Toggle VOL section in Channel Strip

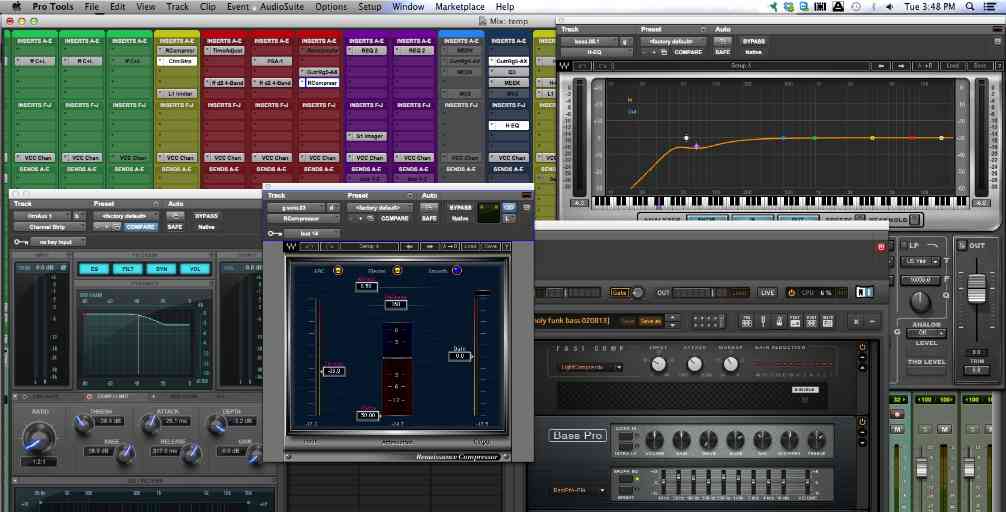[x=195, y=269]
